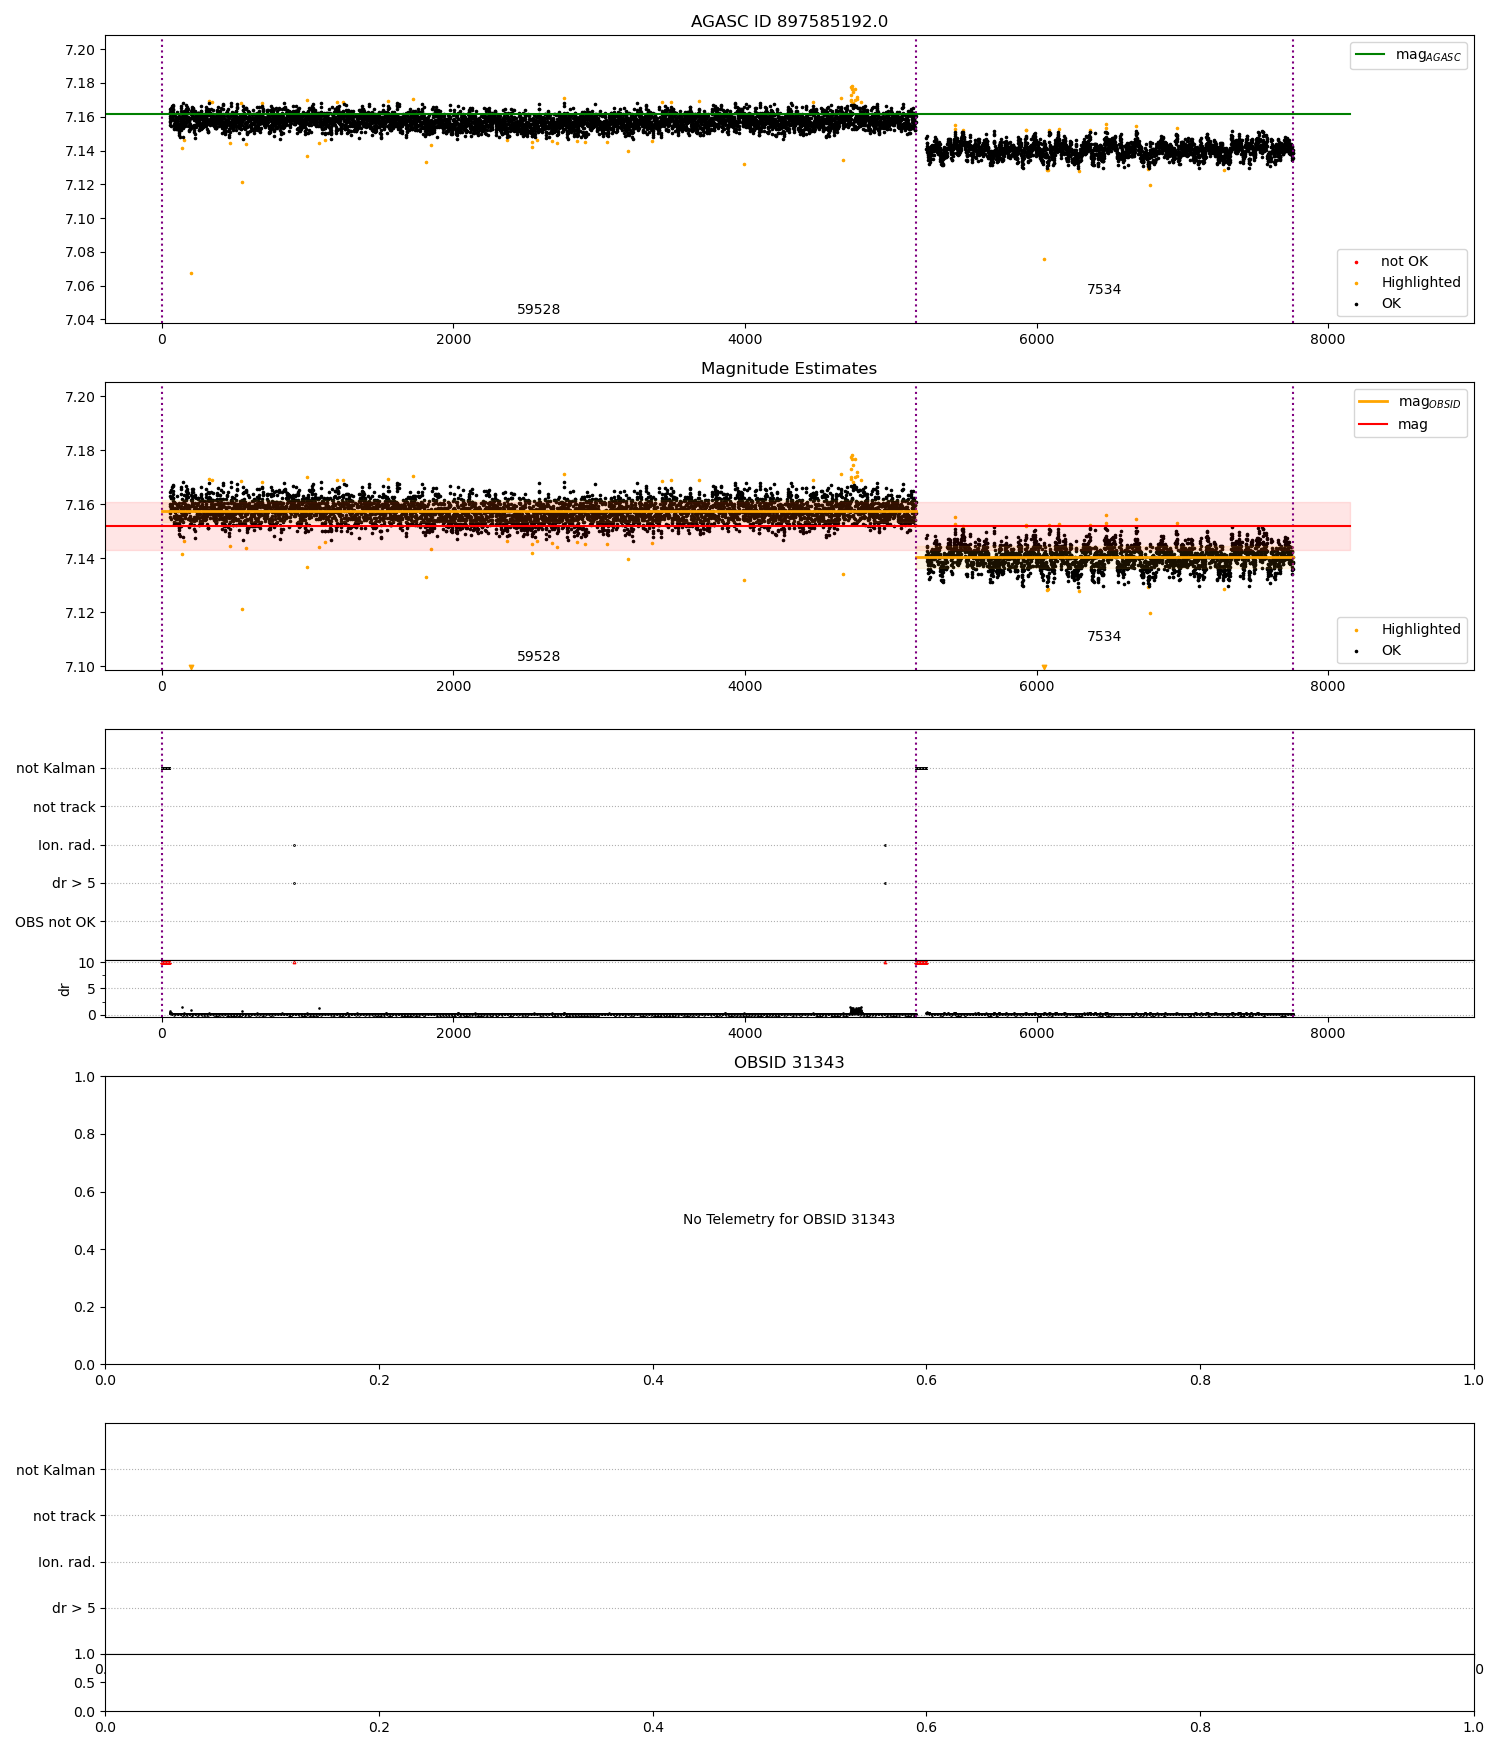Click the 'not track' label in bottom plot
The height and width of the screenshot is (1750, 1500).
(x=64, y=1516)
